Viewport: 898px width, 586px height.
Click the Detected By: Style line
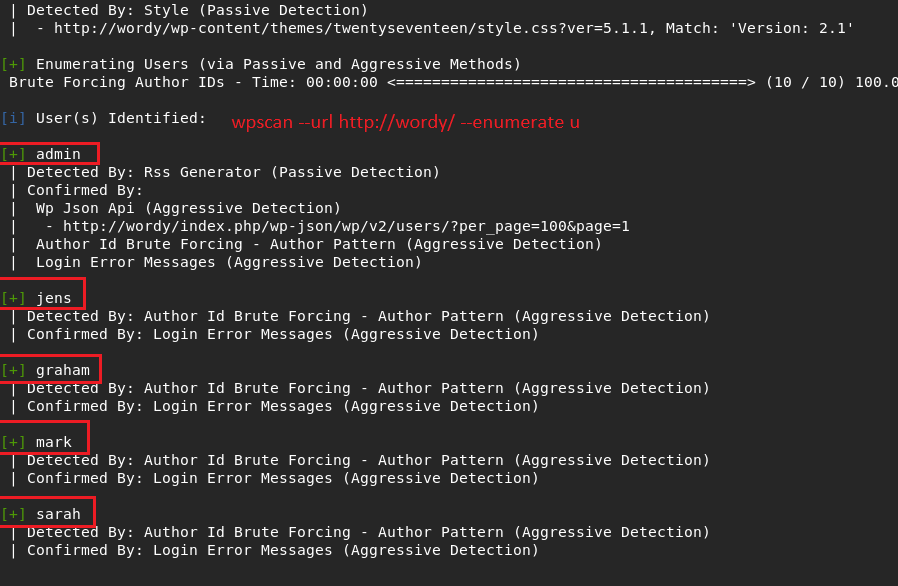pos(197,10)
